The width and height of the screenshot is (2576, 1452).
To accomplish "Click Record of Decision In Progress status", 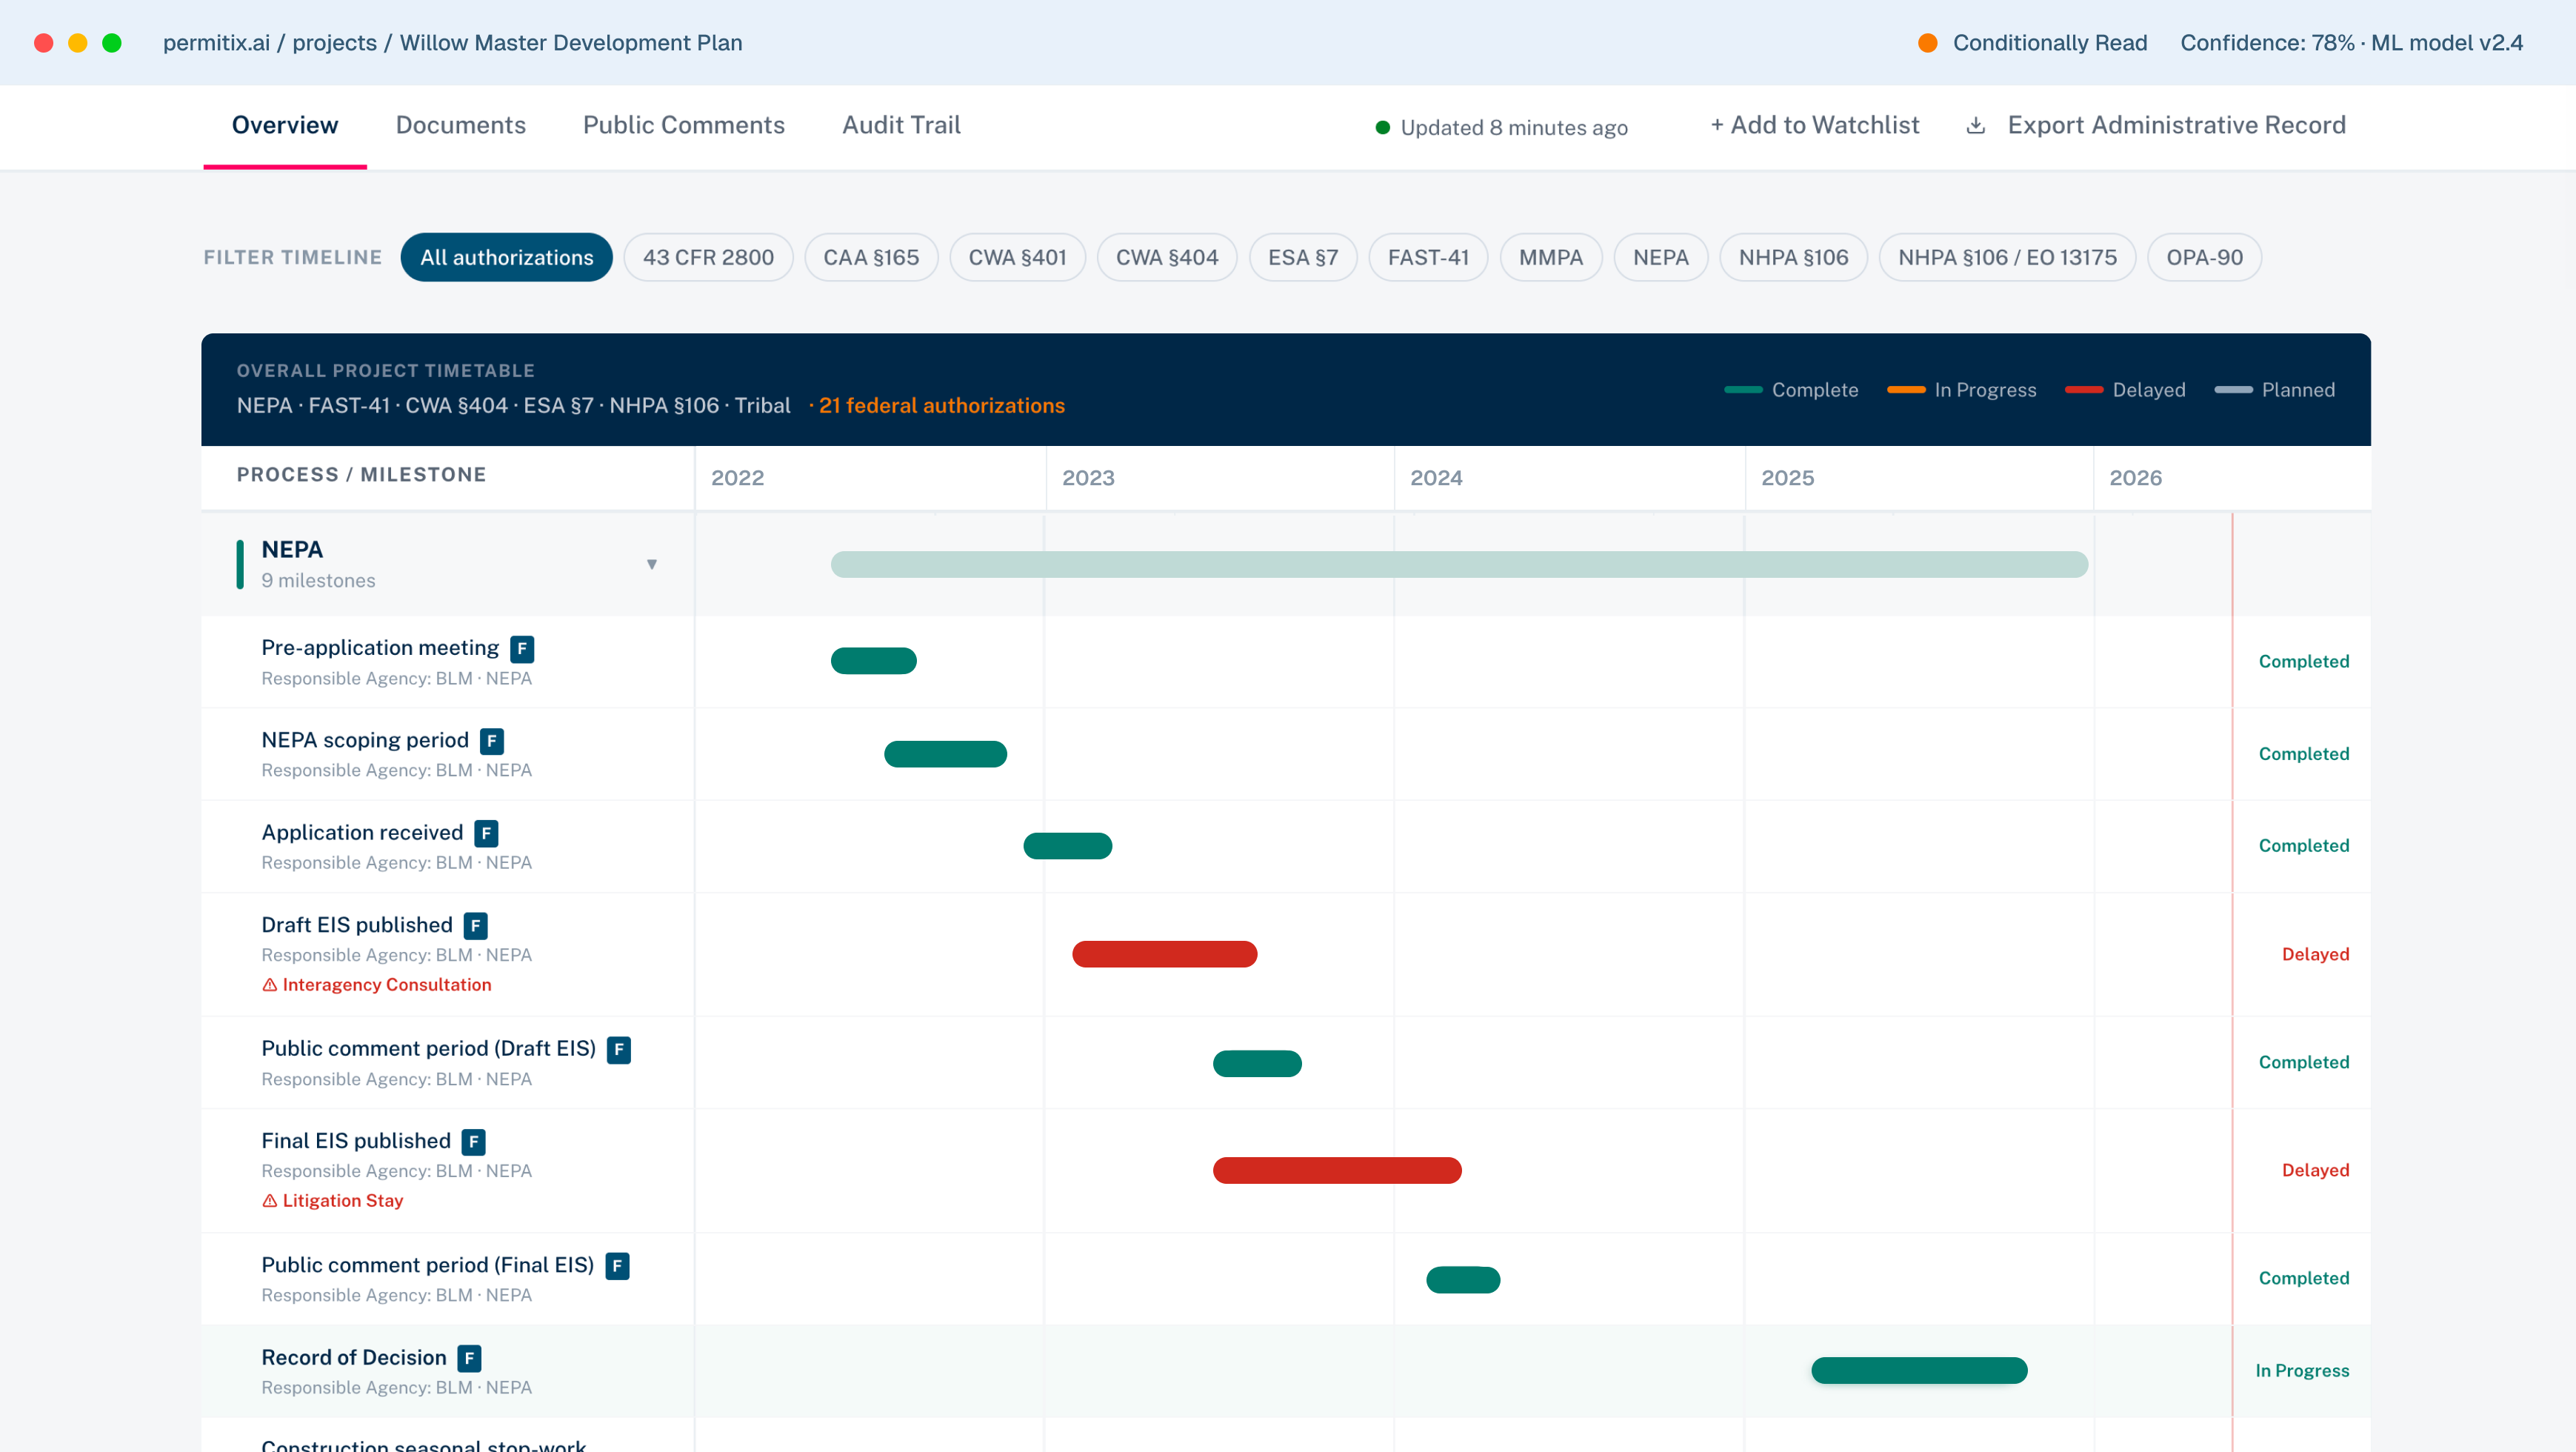I will [2302, 1371].
